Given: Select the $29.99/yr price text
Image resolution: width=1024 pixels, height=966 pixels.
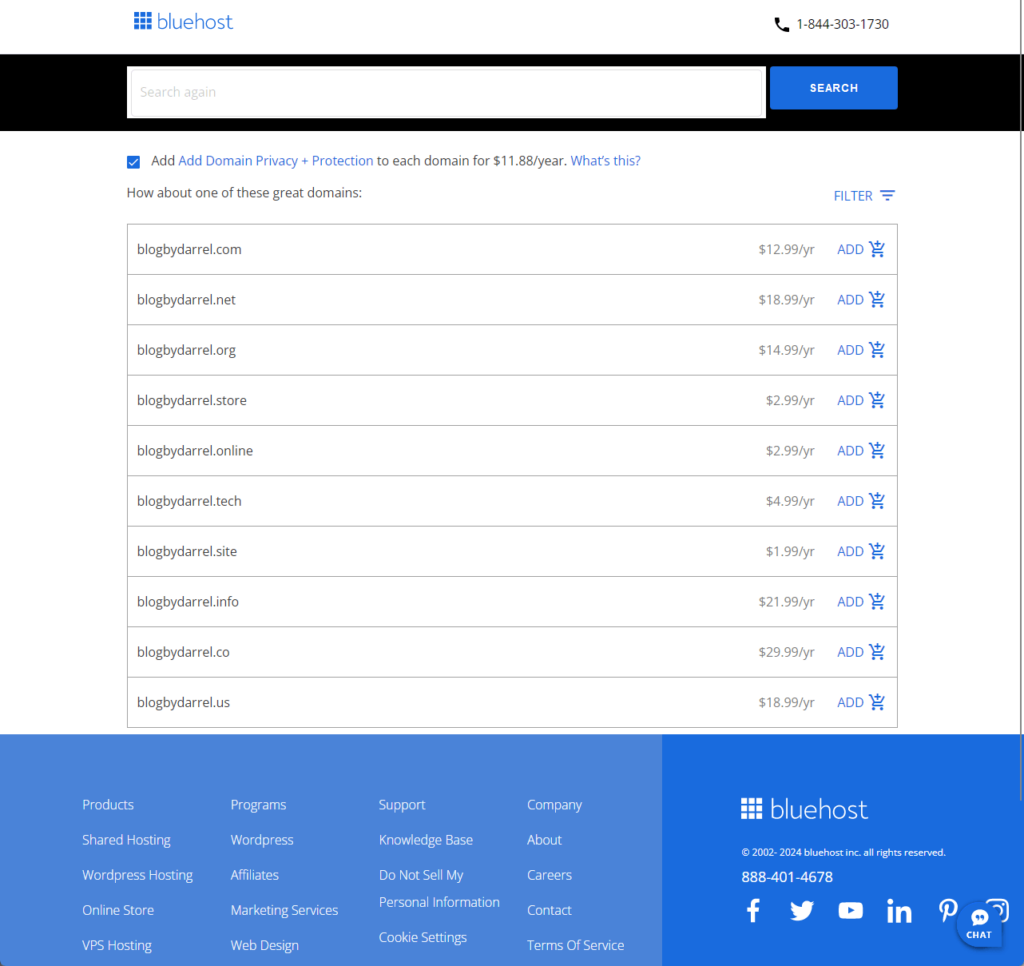Looking at the screenshot, I should [786, 652].
